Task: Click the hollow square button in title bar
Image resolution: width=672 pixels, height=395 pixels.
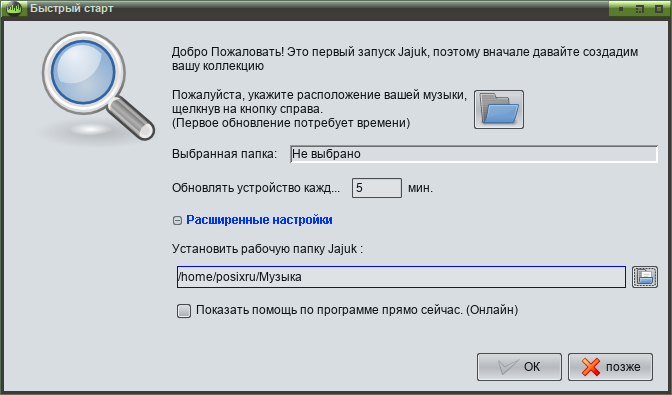Action: pyautogui.click(x=659, y=9)
